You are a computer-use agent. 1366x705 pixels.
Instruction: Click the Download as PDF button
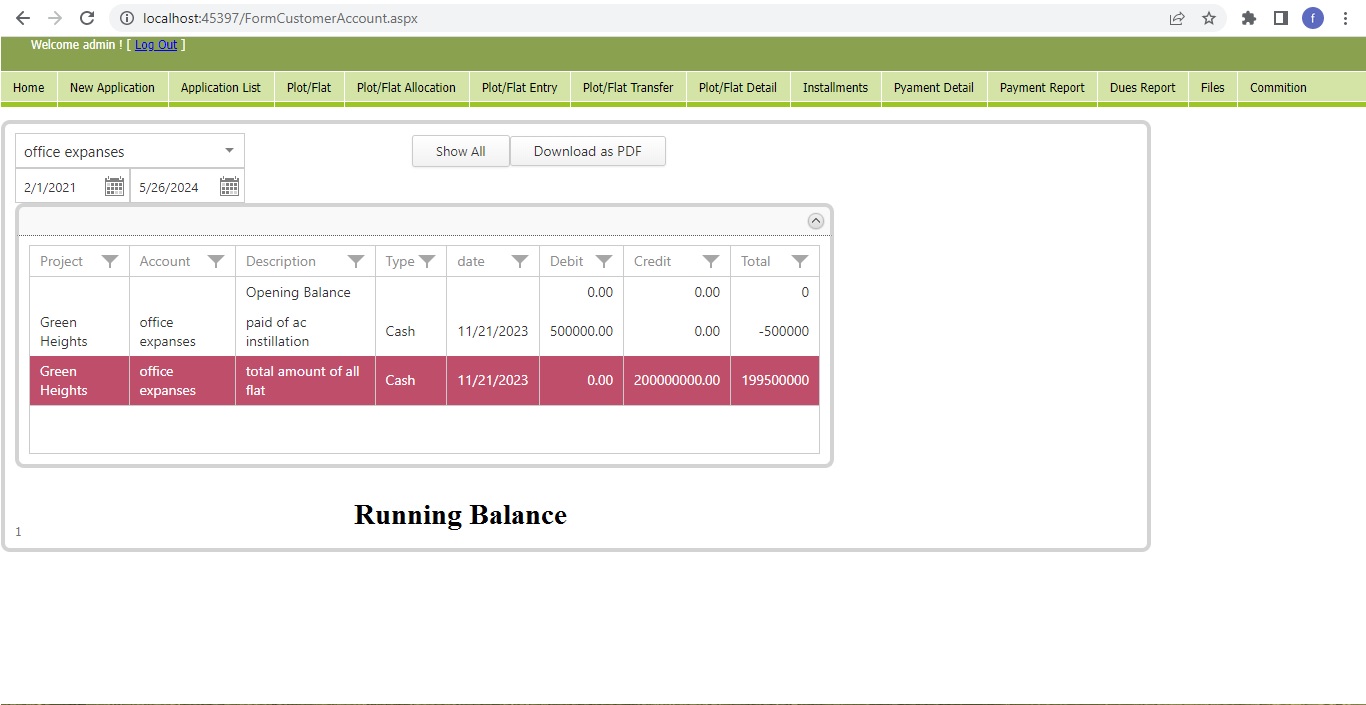coord(587,151)
